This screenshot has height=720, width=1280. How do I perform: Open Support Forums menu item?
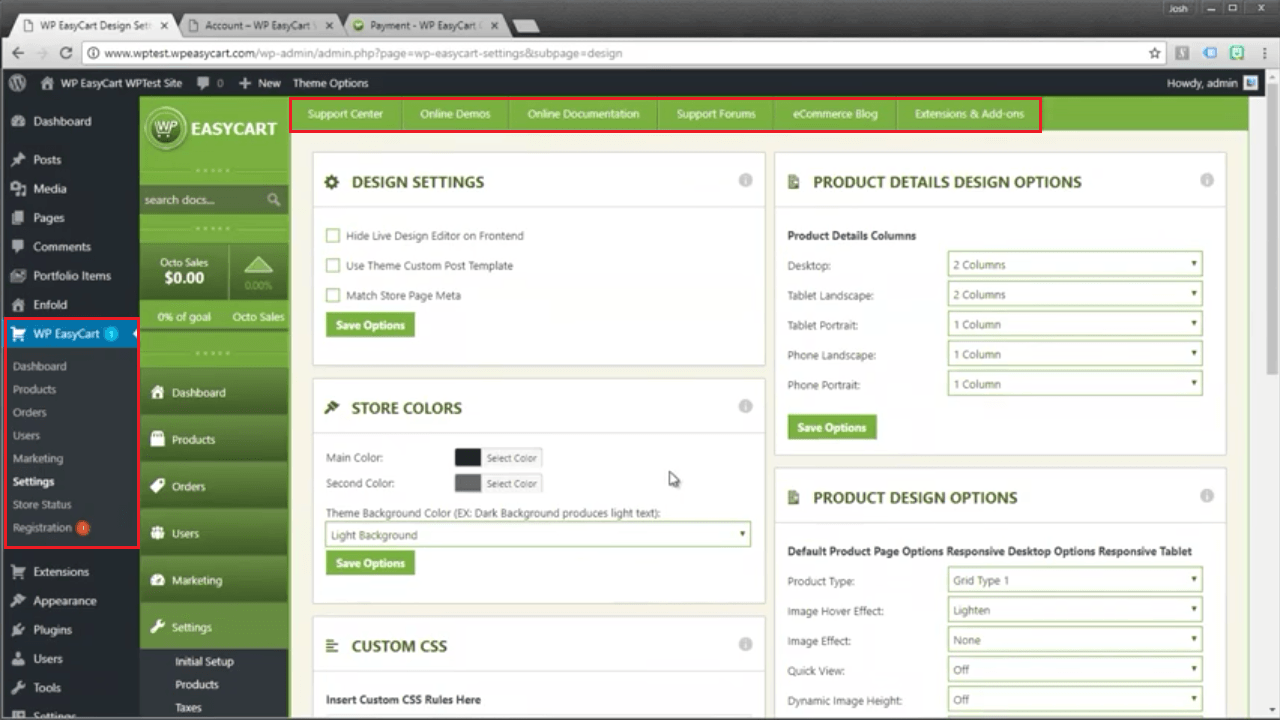pyautogui.click(x=716, y=114)
